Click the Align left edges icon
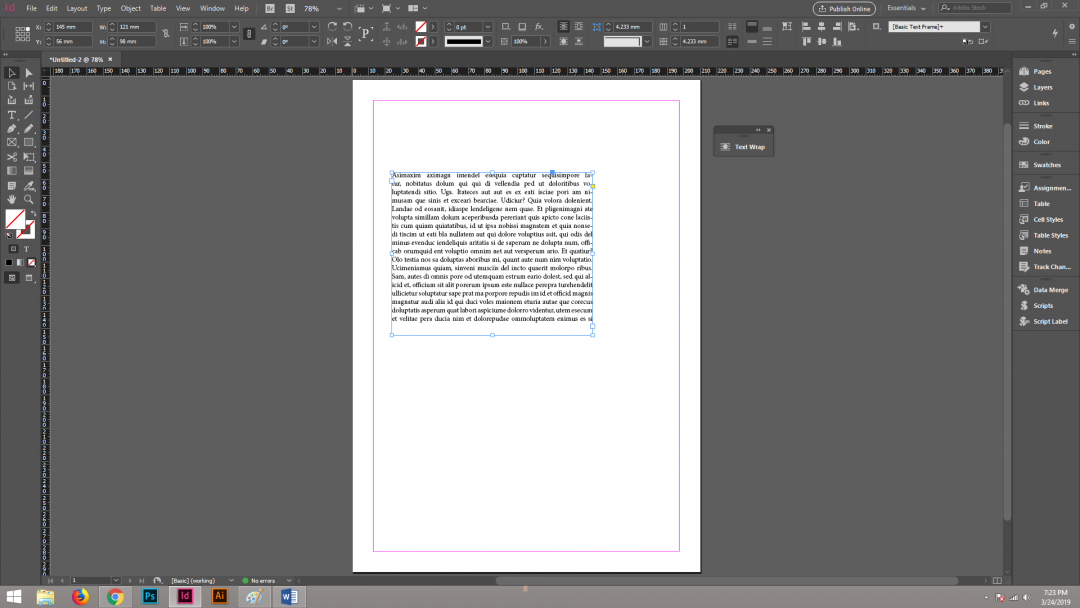The width and height of the screenshot is (1080, 608). (806, 27)
